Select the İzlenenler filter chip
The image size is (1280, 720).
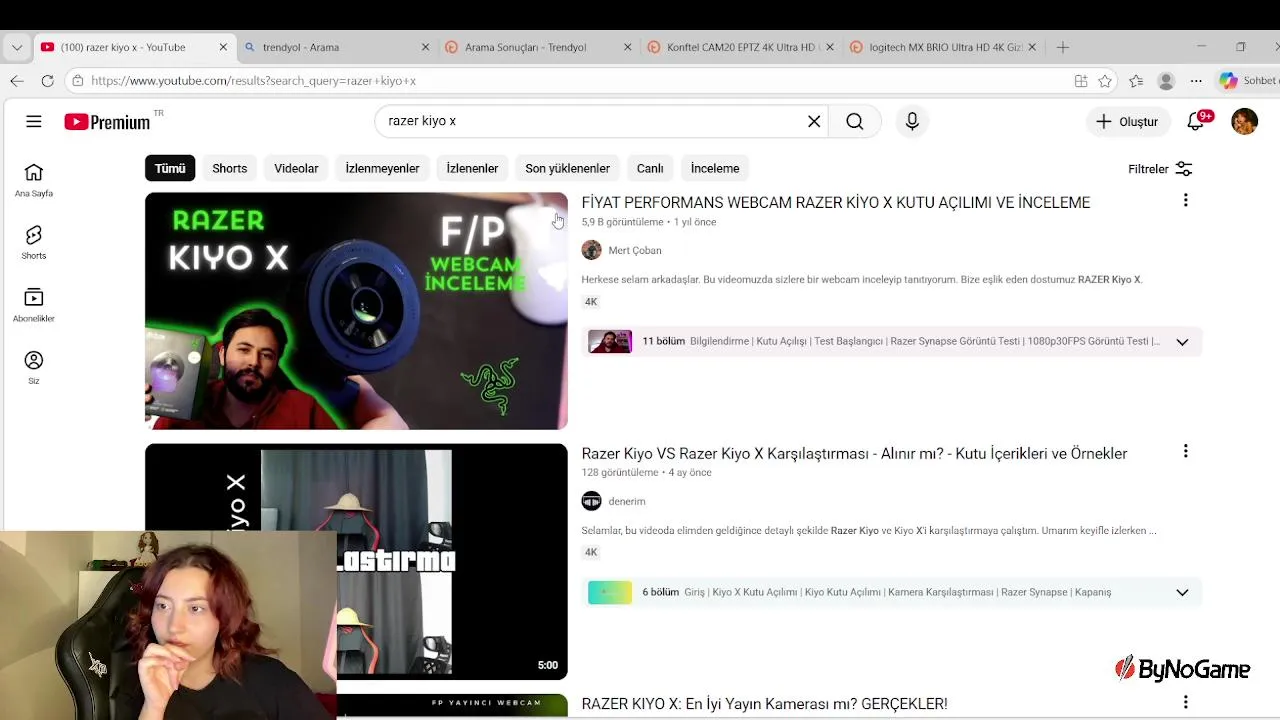click(472, 168)
